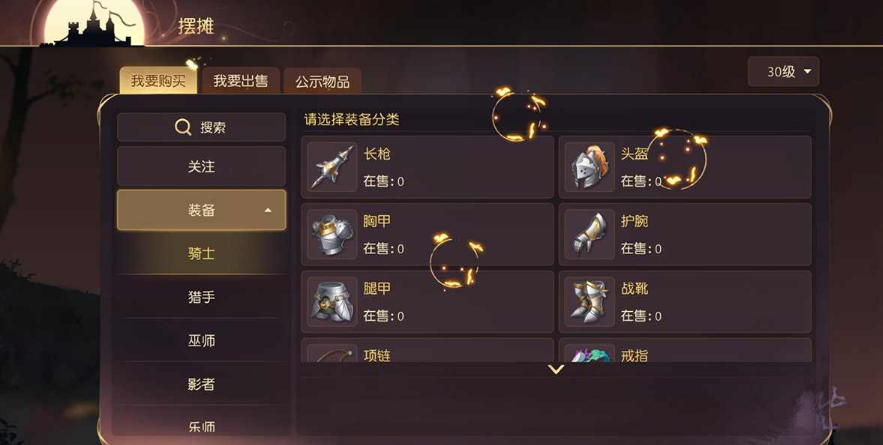
Task: Select 影者 class in sidebar
Action: point(202,384)
